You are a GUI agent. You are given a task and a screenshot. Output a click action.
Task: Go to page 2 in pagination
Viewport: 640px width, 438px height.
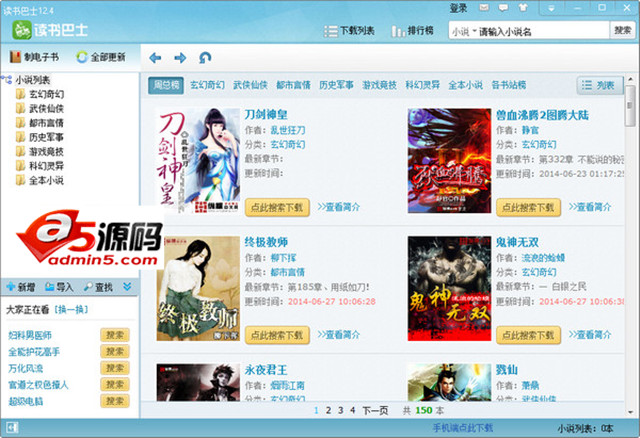(x=328, y=410)
